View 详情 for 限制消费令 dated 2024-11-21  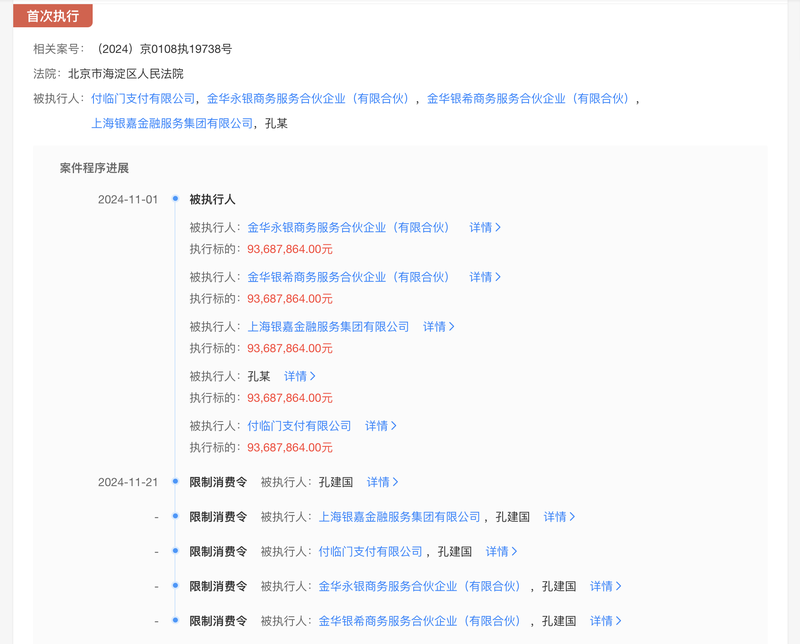pyautogui.click(x=382, y=482)
